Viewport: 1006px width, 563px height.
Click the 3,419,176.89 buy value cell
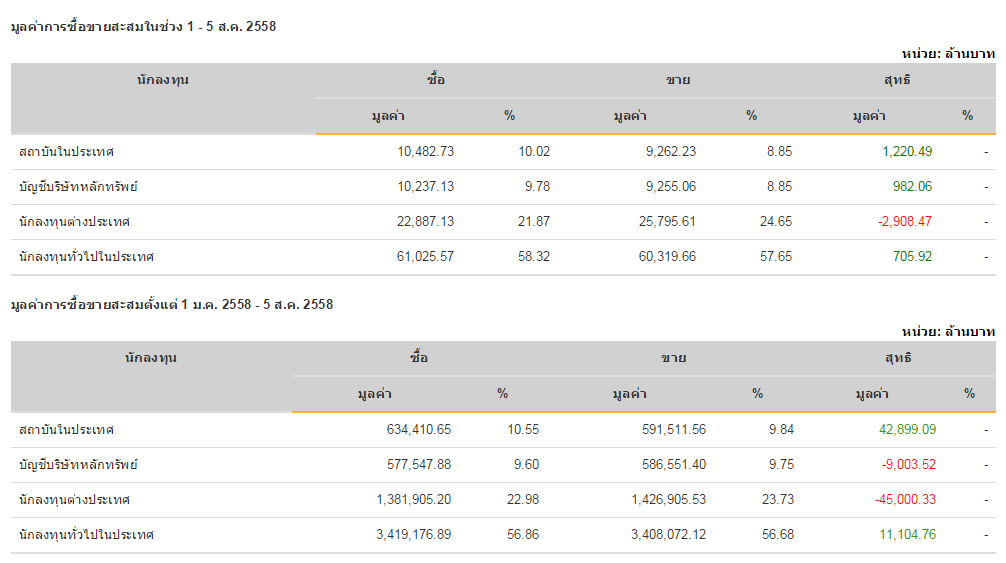(x=413, y=535)
